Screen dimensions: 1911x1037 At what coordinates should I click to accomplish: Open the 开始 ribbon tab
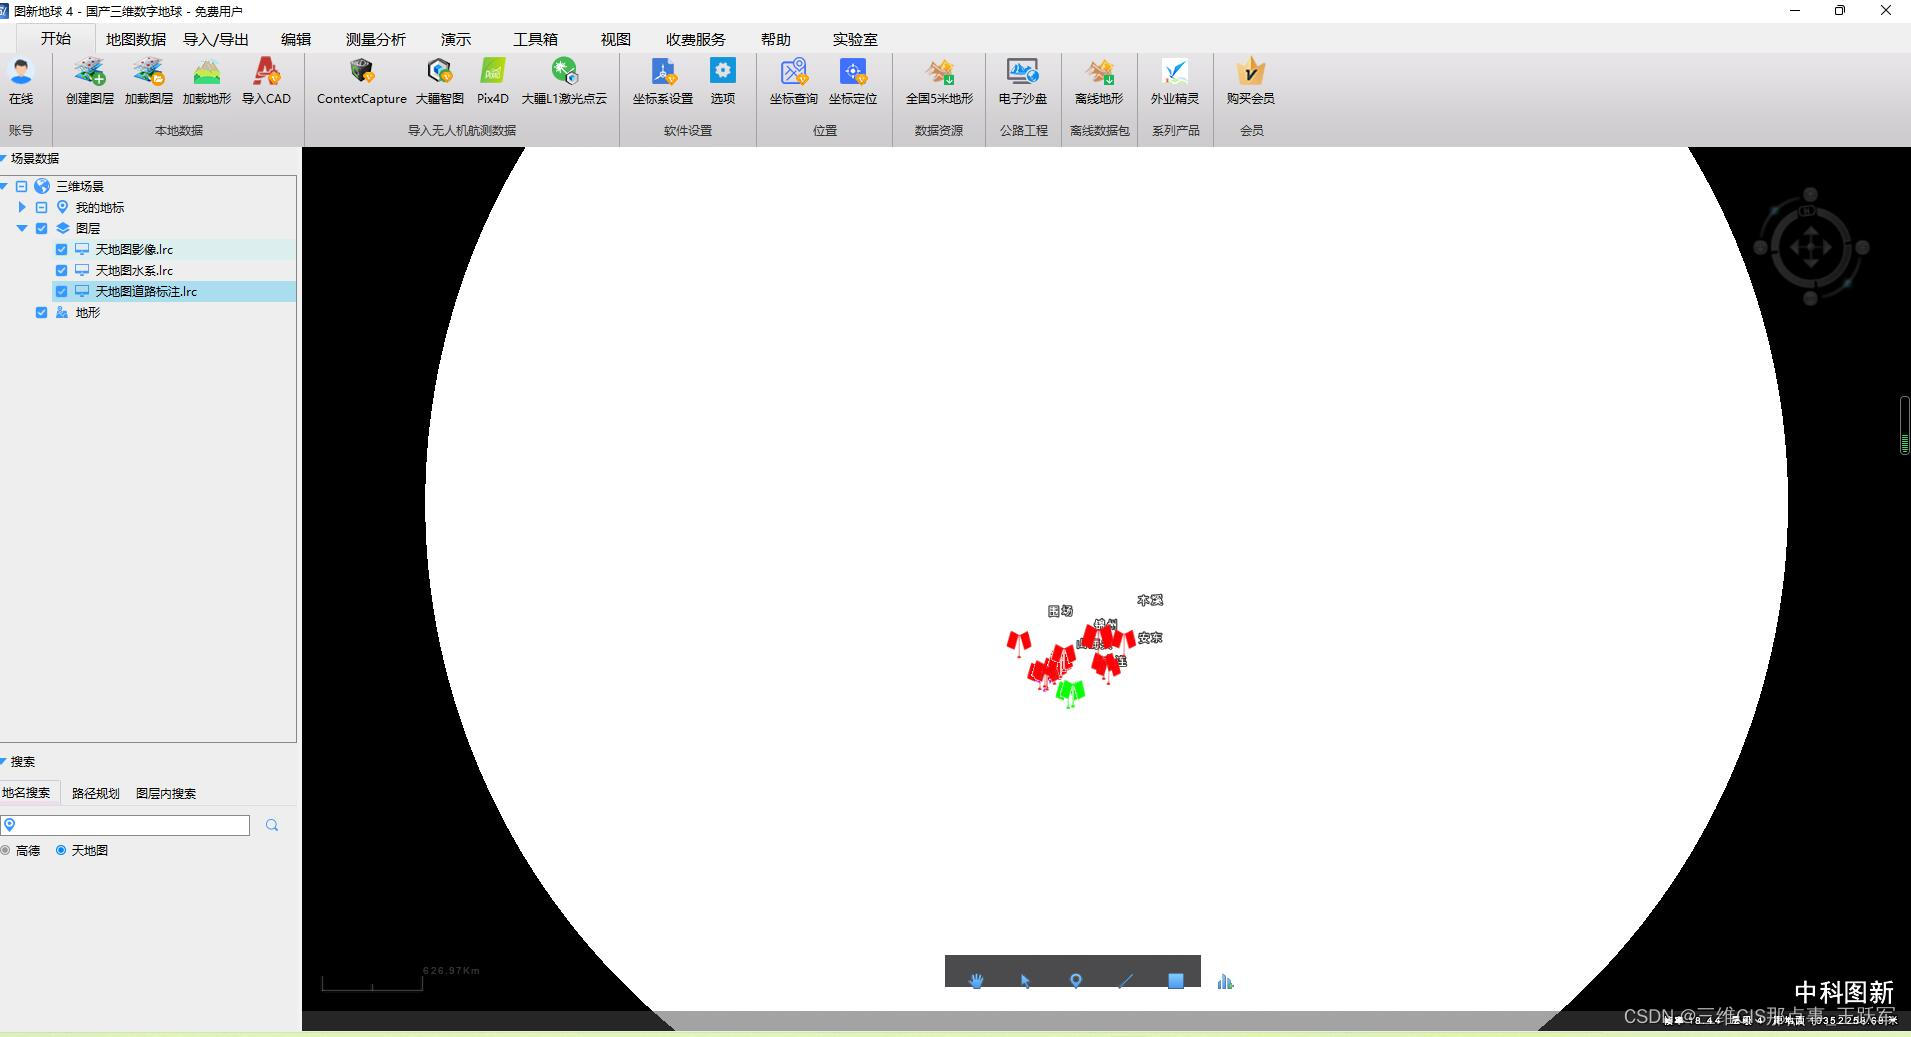(56, 38)
